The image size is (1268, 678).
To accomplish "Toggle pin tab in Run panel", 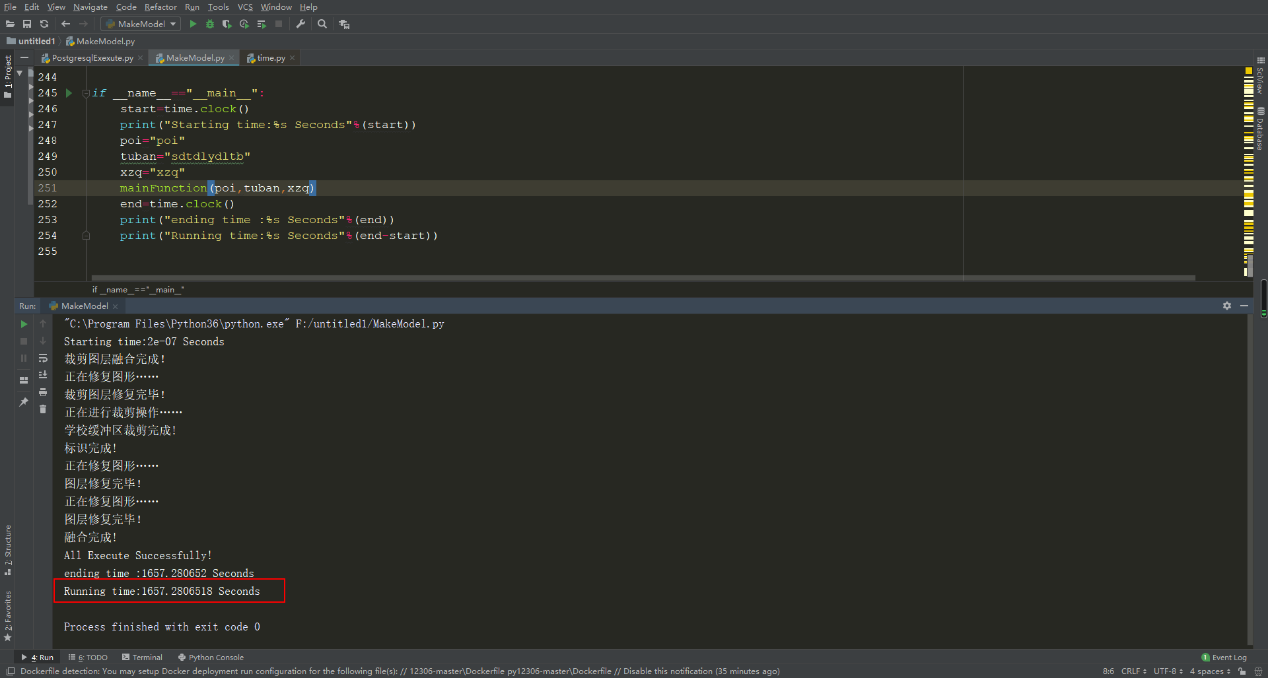I will (x=24, y=402).
